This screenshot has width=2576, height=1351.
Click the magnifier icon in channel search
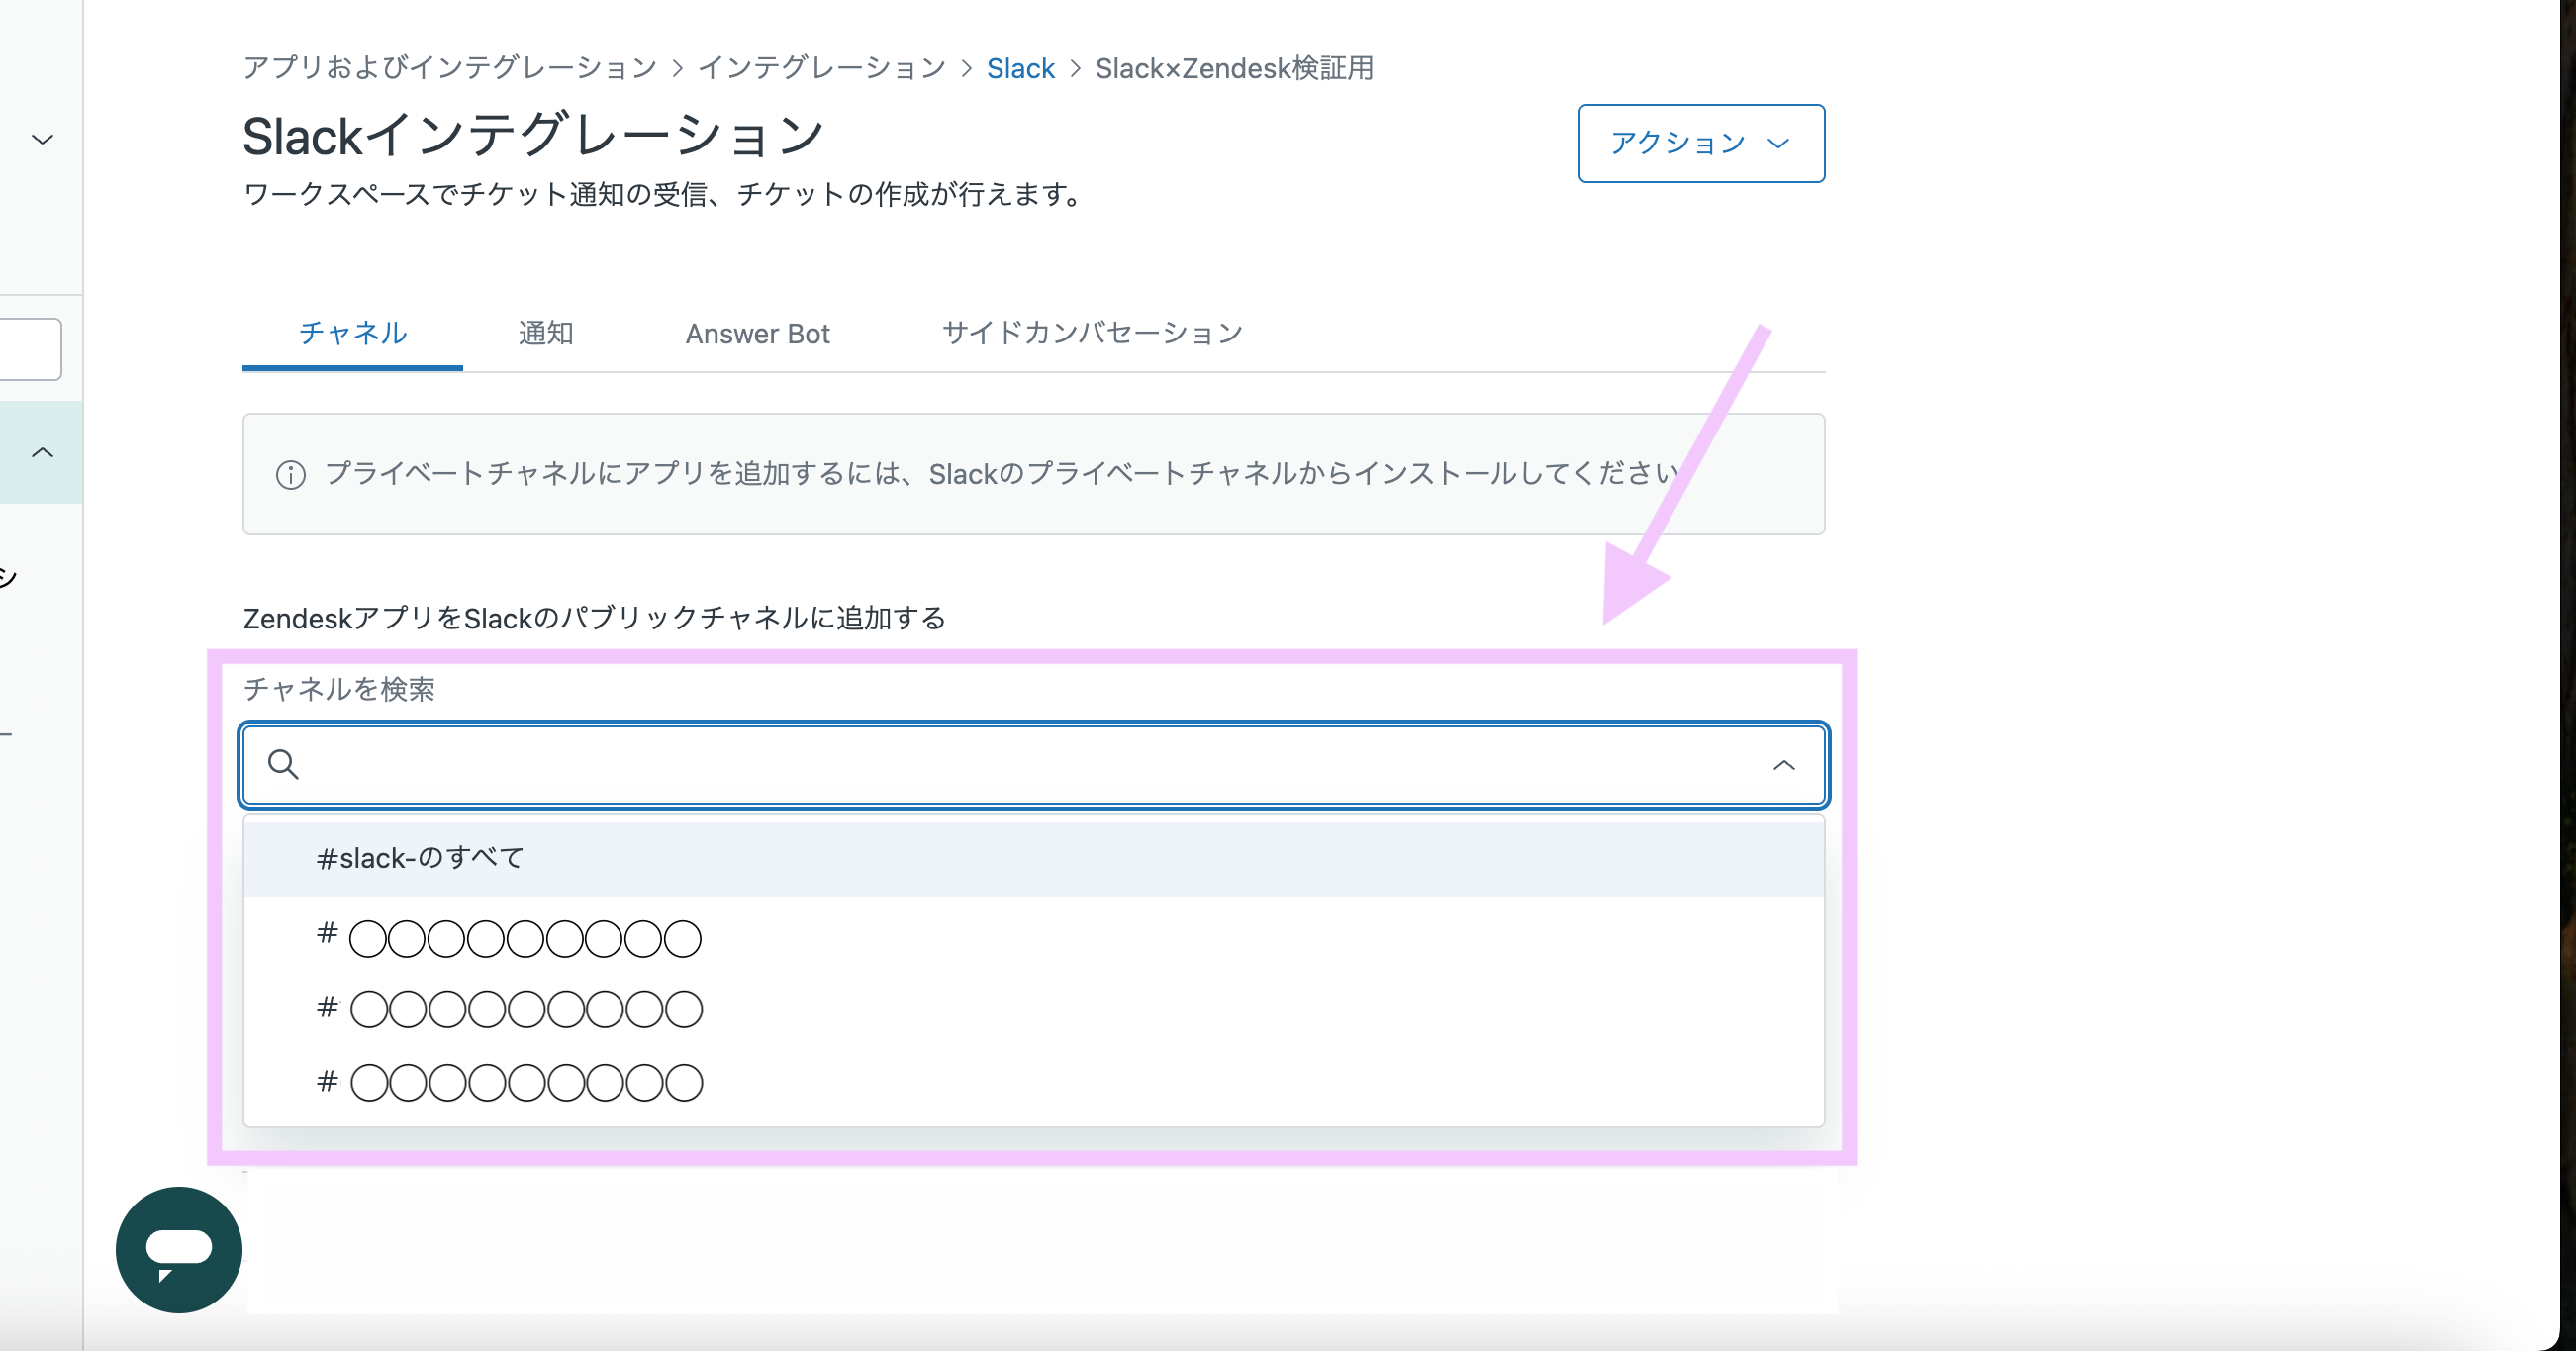pyautogui.click(x=283, y=764)
